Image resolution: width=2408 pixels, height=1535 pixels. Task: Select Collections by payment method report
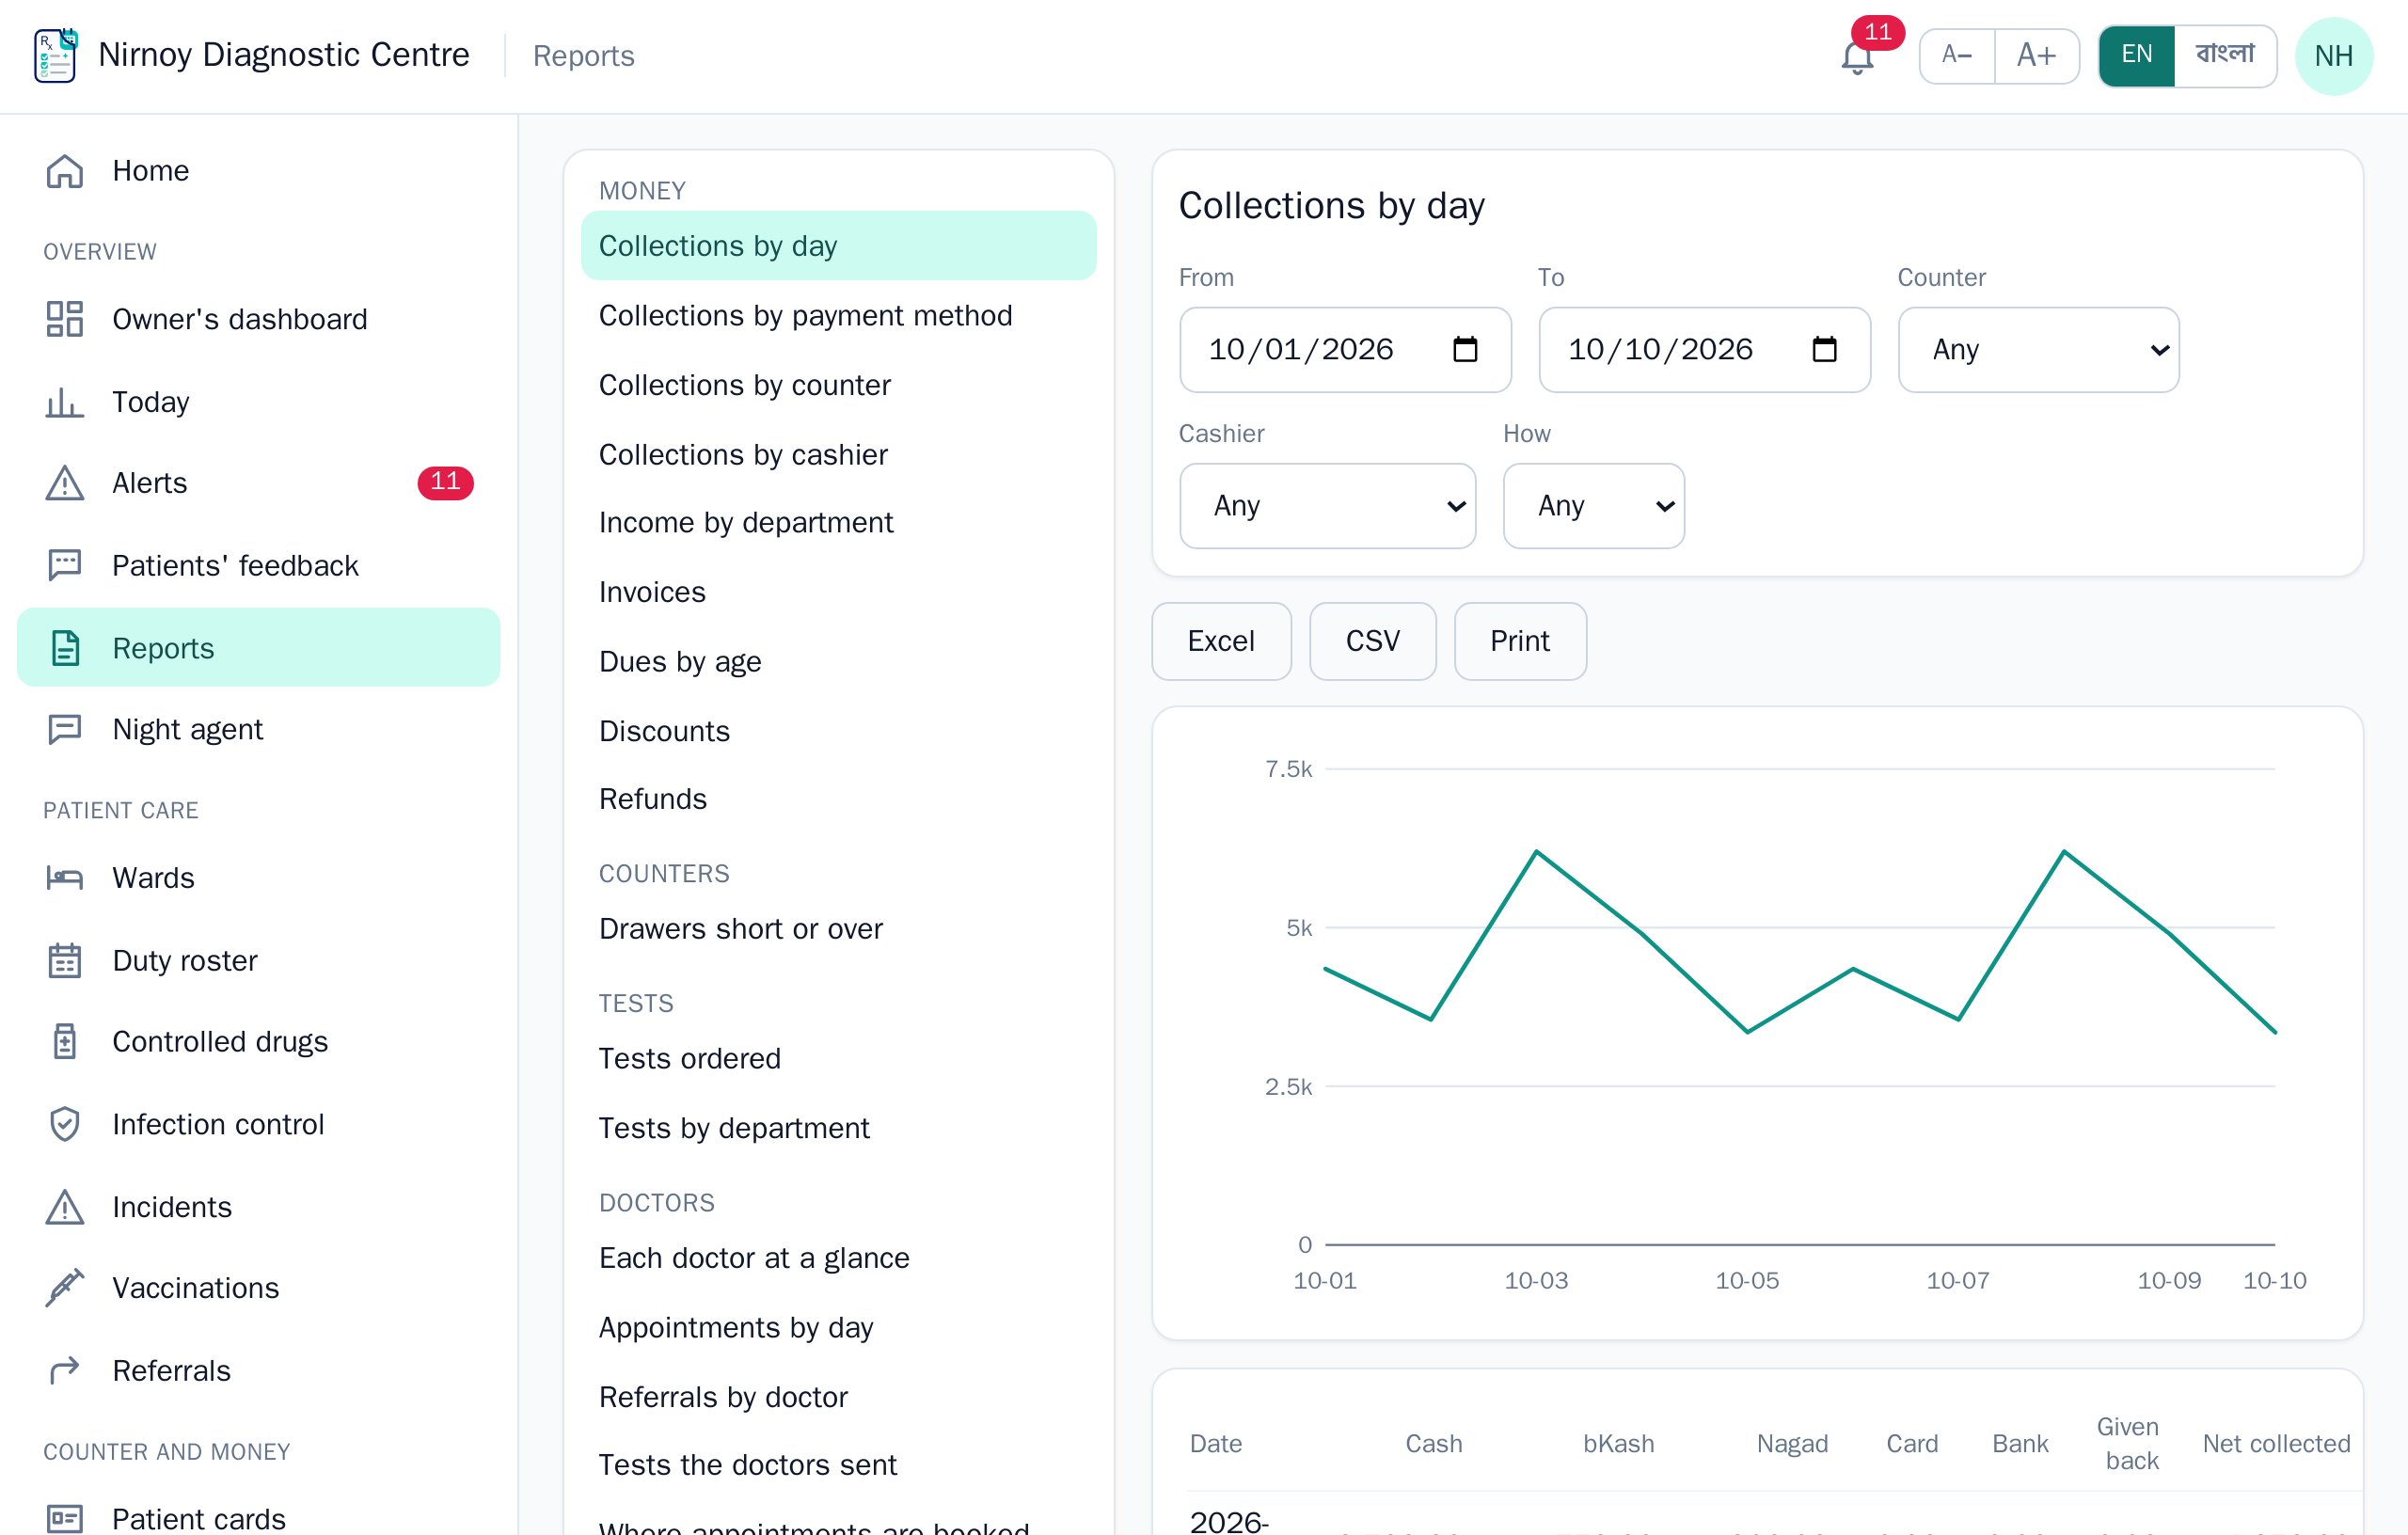838,316
